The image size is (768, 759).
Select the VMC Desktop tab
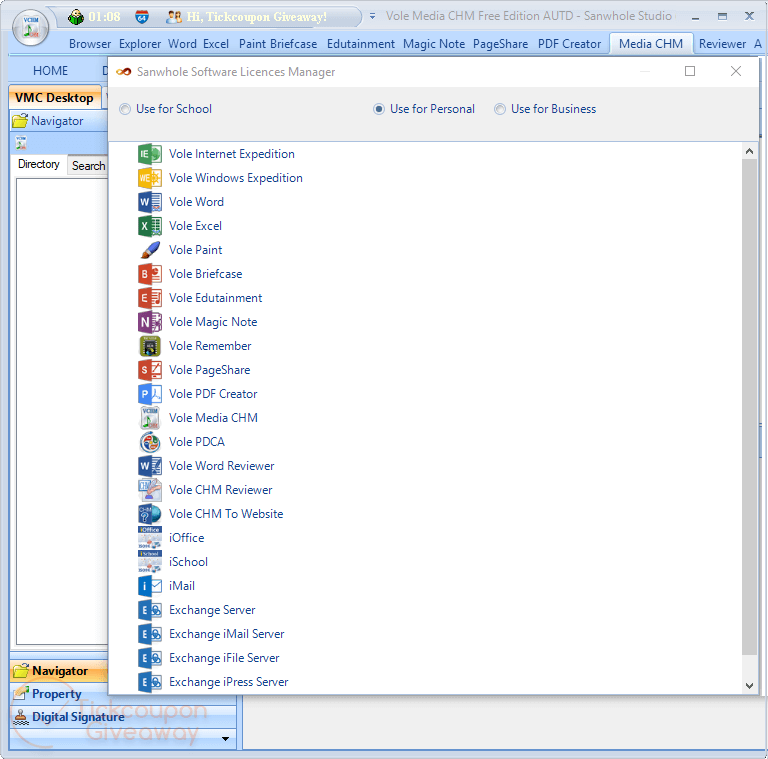(x=54, y=97)
